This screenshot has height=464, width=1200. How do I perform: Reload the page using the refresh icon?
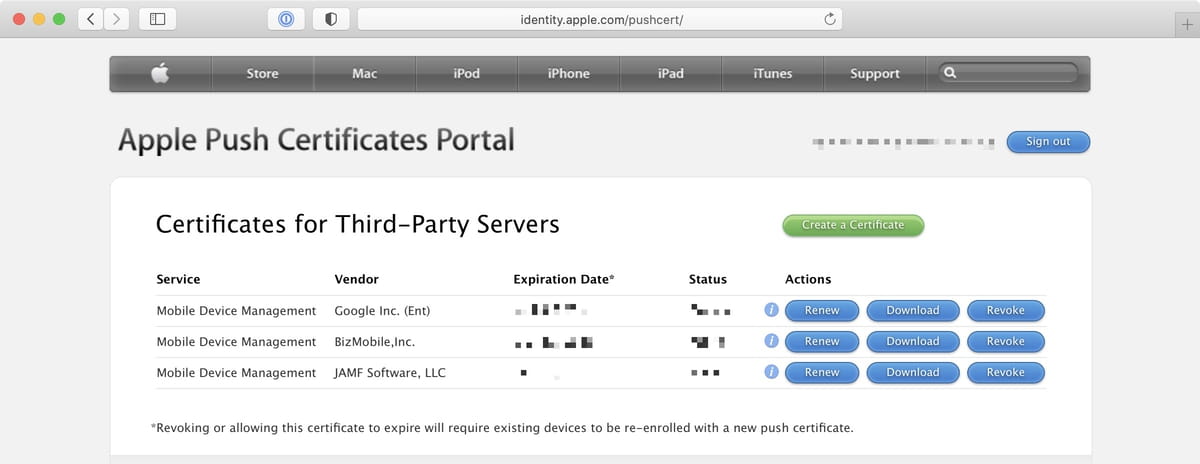pos(829,19)
